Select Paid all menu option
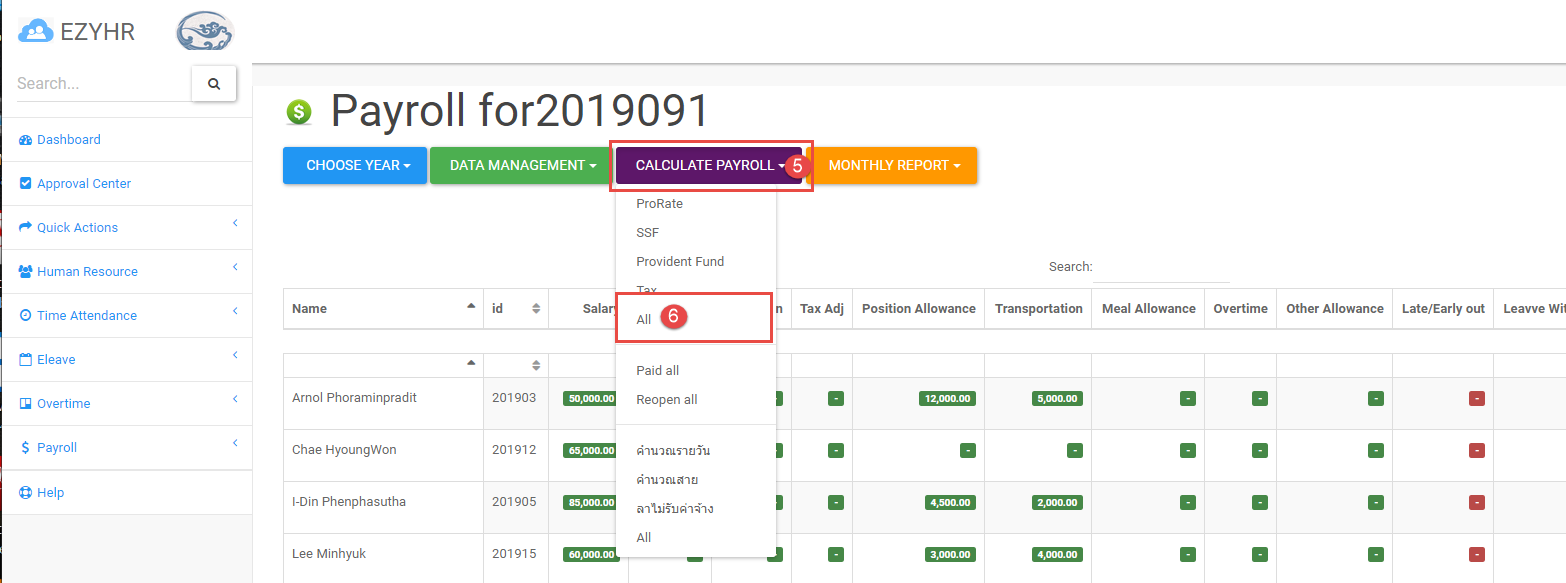Screen dimensions: 1566x583 point(657,371)
